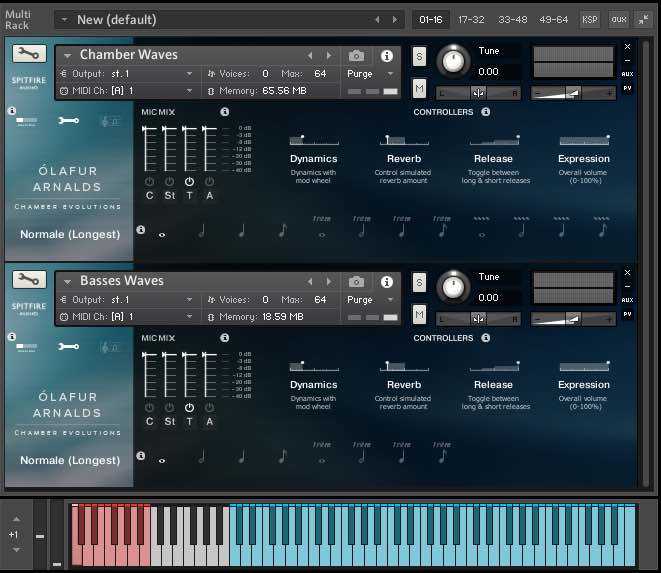Toggle the C mic power in Chamber Waves

[149, 182]
